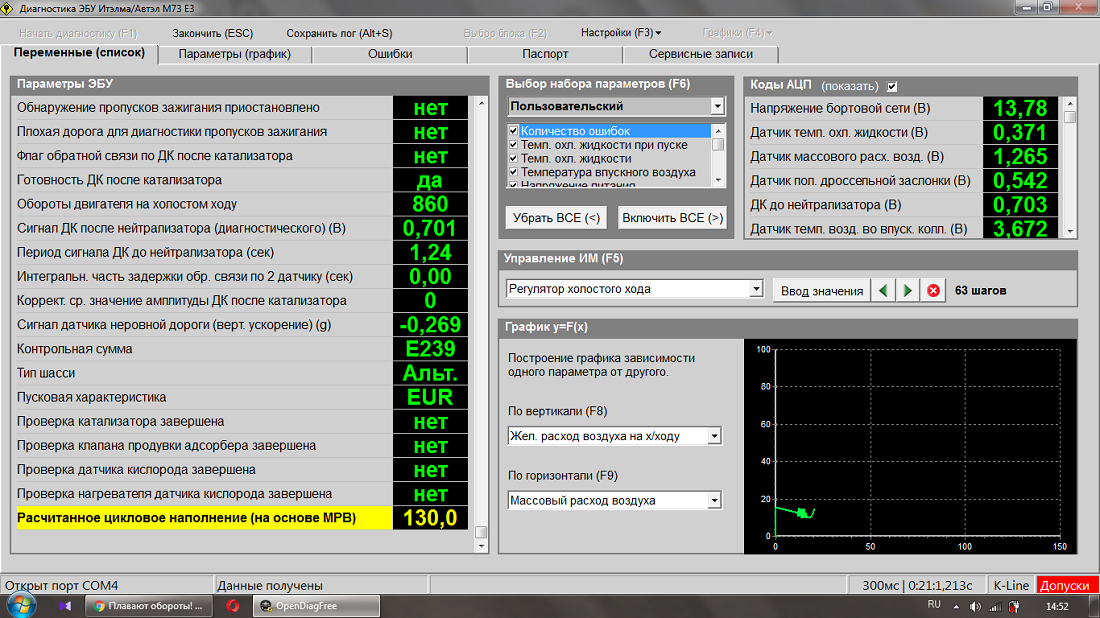Uncheck 'Количество ошибок' in the parameter list

point(514,131)
